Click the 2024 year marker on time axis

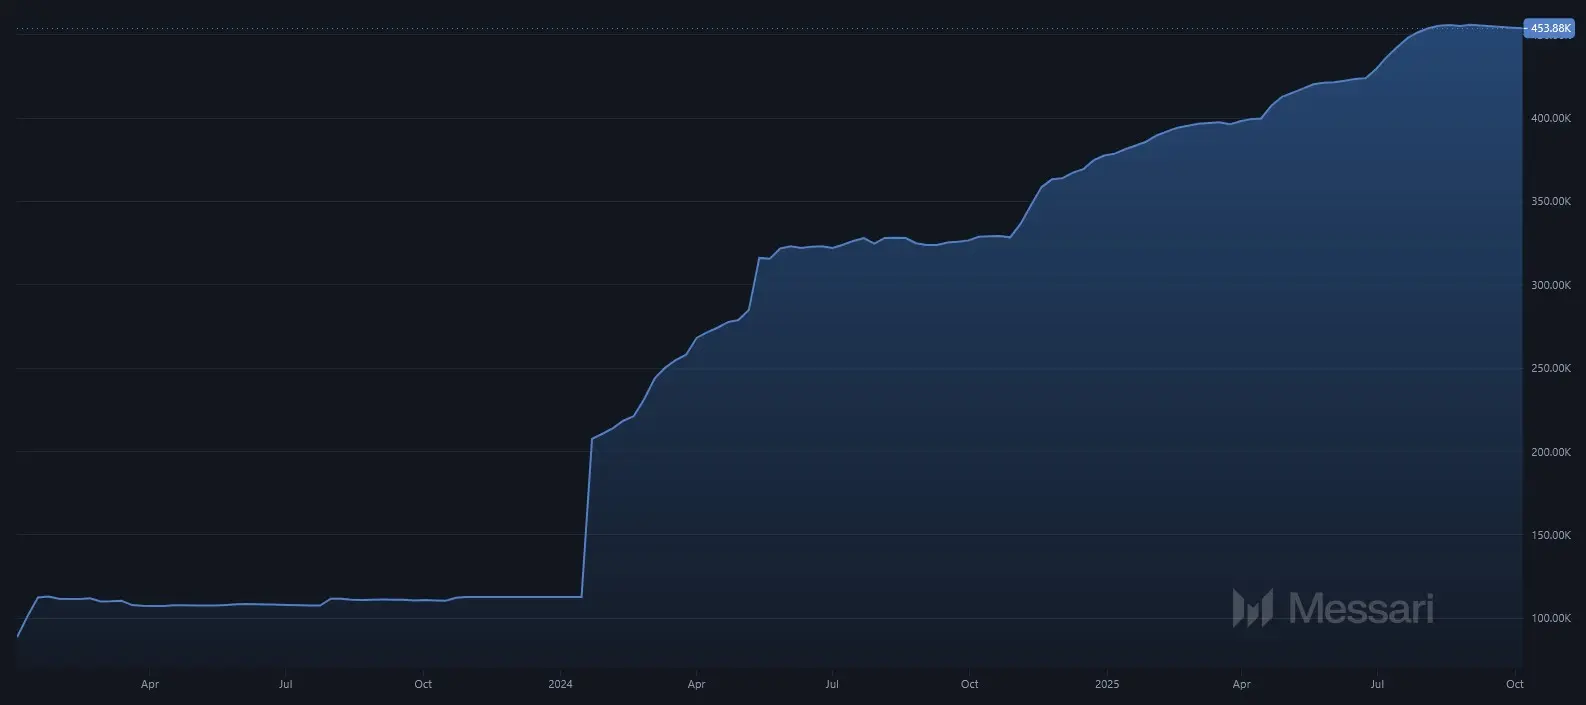pyautogui.click(x=561, y=685)
